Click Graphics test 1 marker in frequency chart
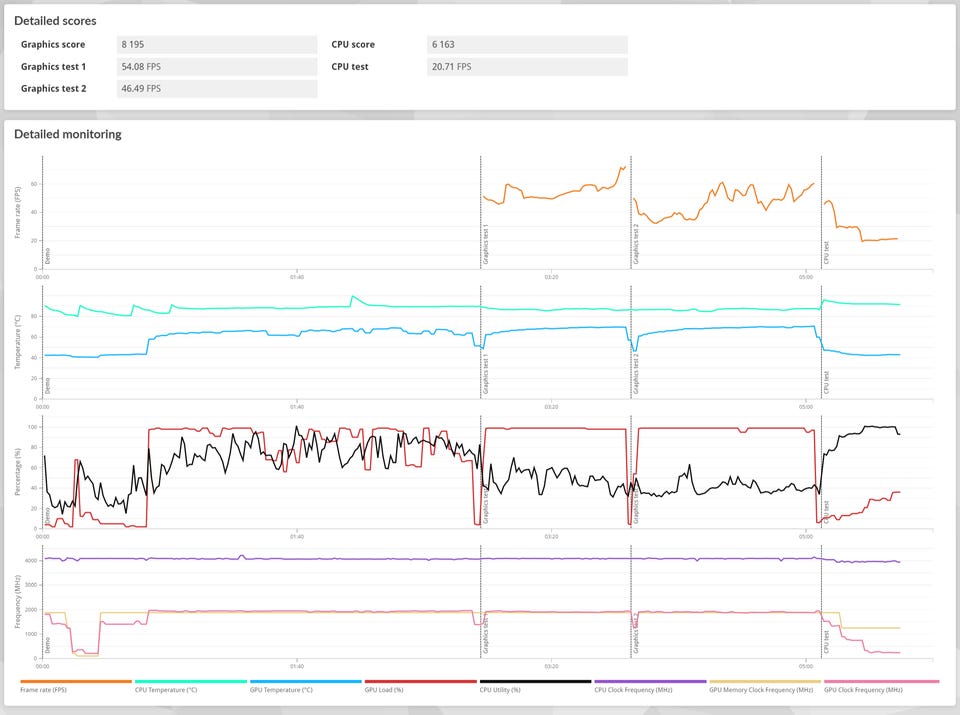The width and height of the screenshot is (960, 715). [x=486, y=634]
